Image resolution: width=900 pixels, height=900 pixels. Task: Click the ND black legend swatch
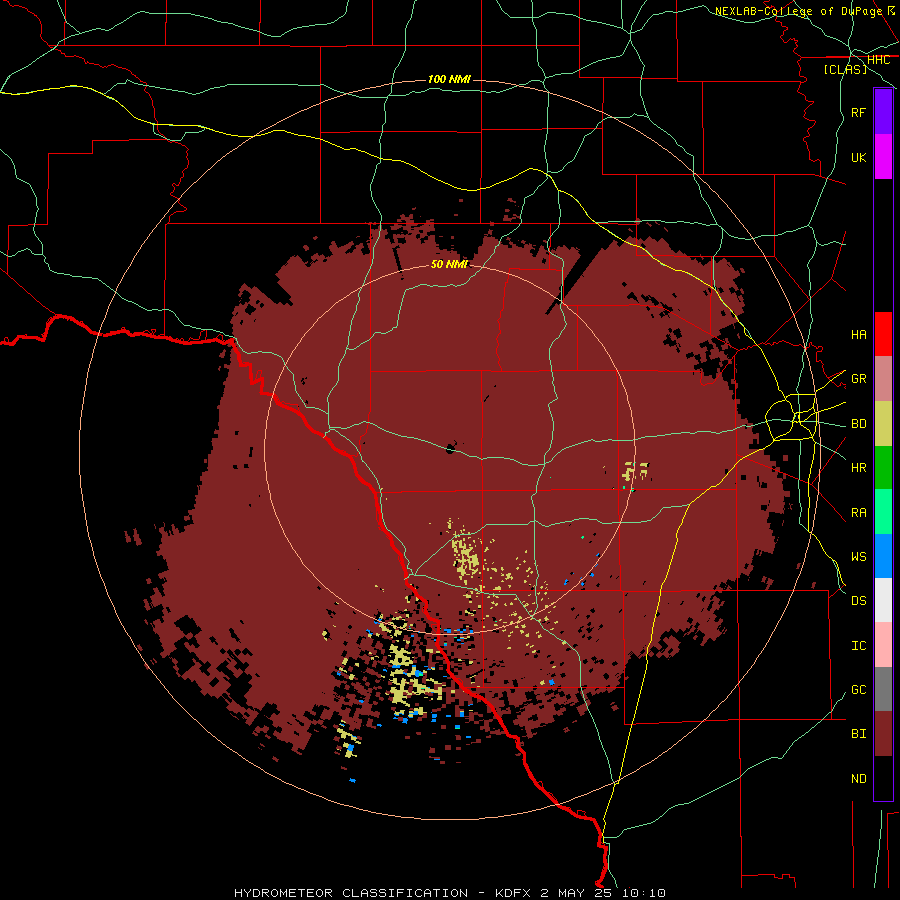[x=883, y=778]
